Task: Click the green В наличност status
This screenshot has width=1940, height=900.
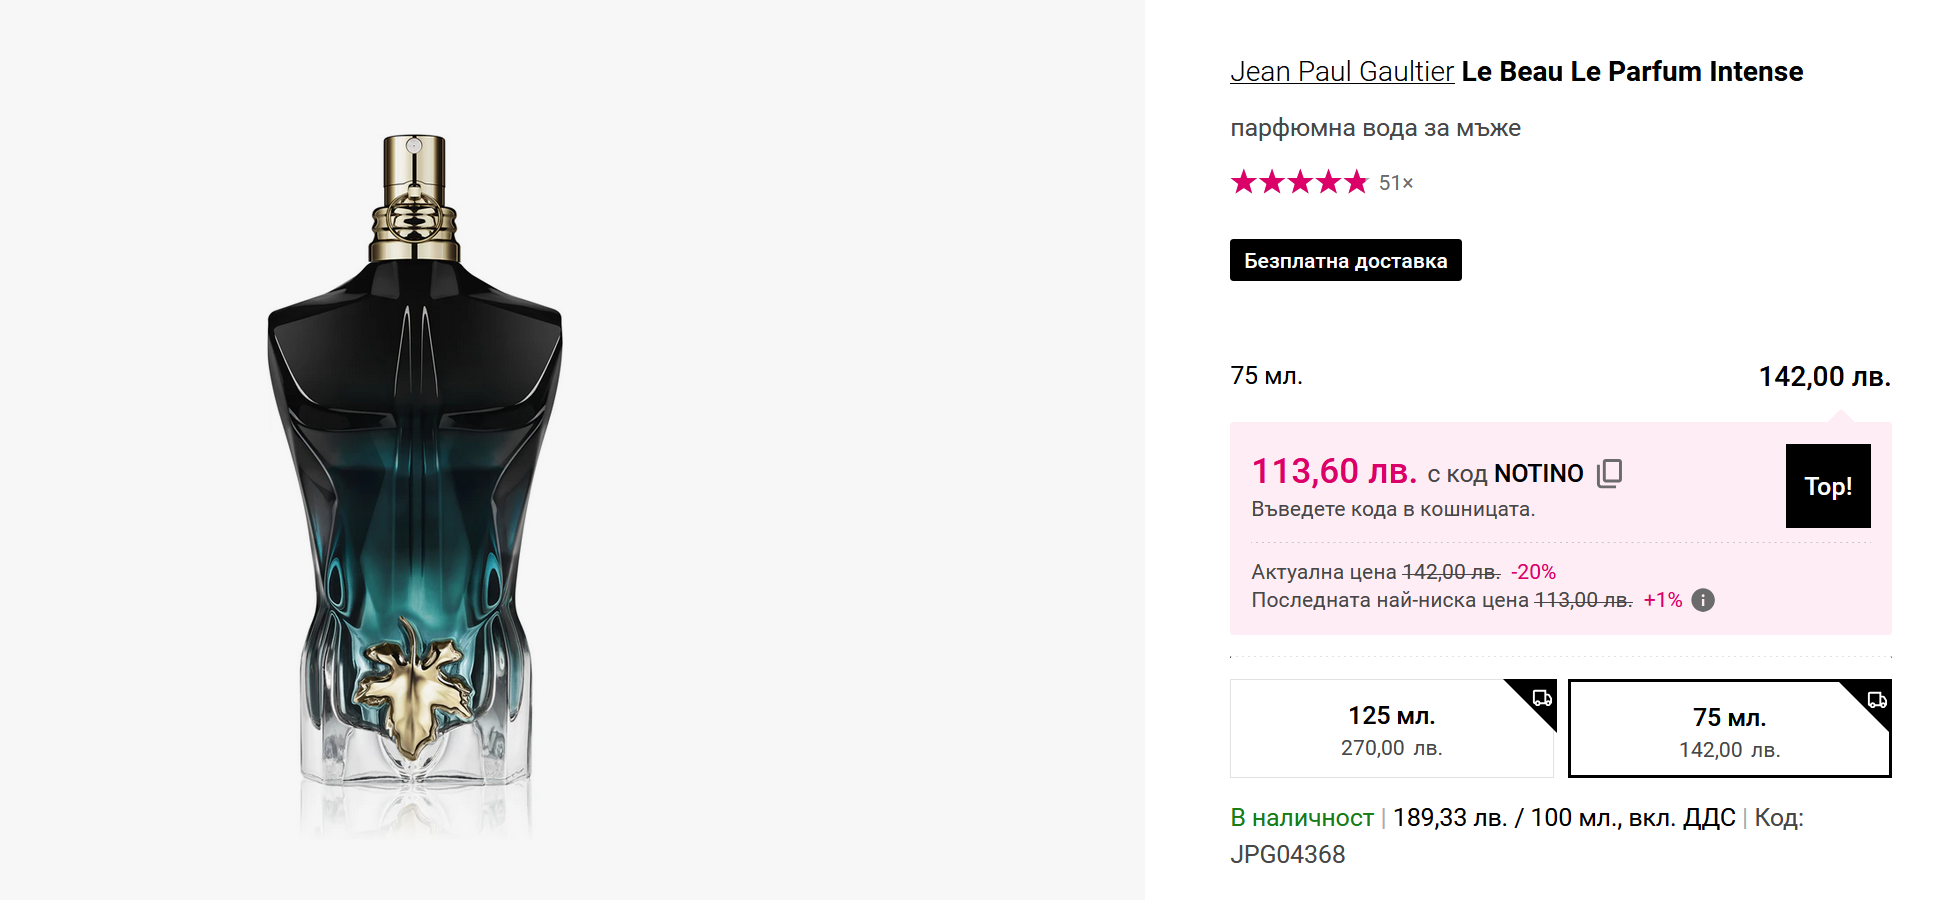Action: point(1301,818)
